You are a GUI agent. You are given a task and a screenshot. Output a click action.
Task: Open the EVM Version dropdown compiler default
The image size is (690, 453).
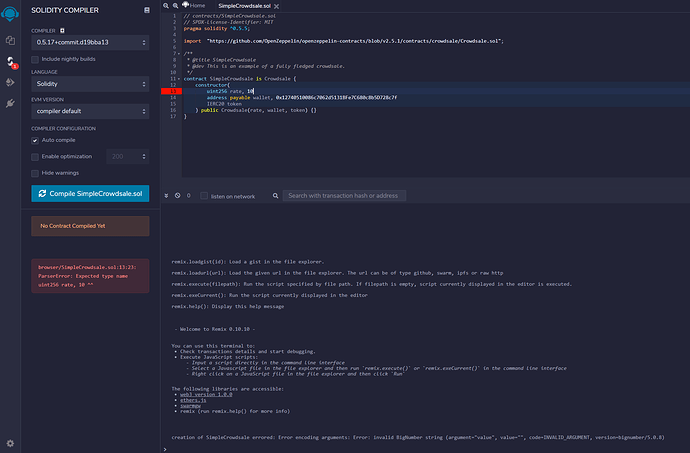tap(90, 111)
